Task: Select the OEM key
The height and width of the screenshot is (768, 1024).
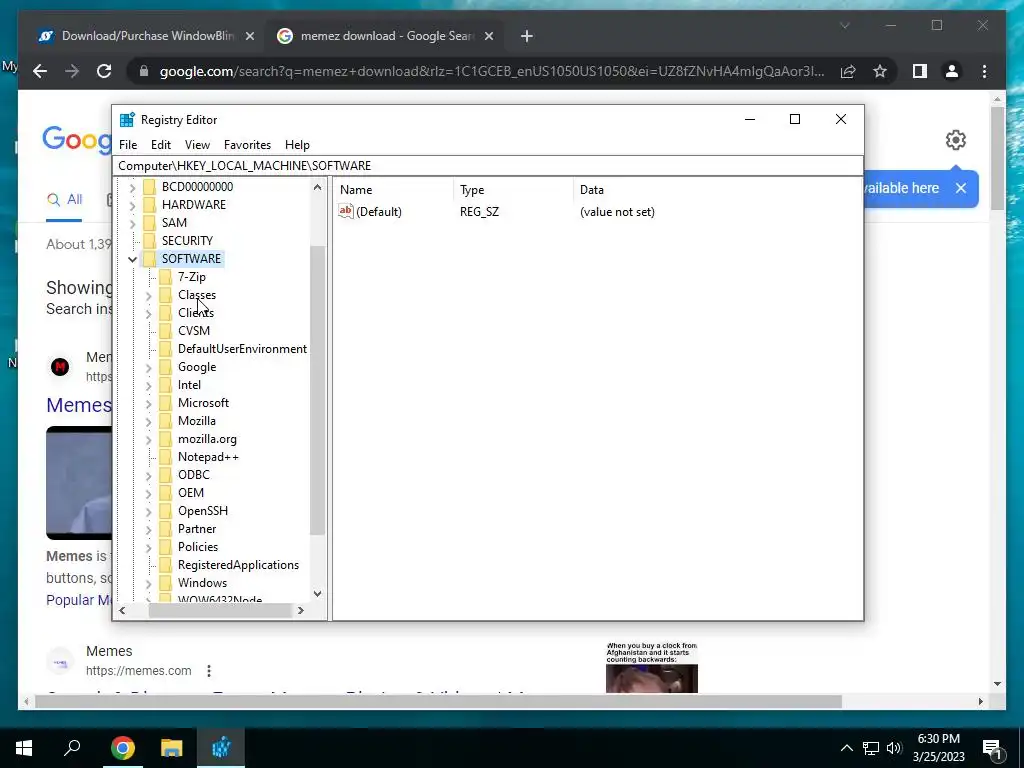Action: point(191,493)
